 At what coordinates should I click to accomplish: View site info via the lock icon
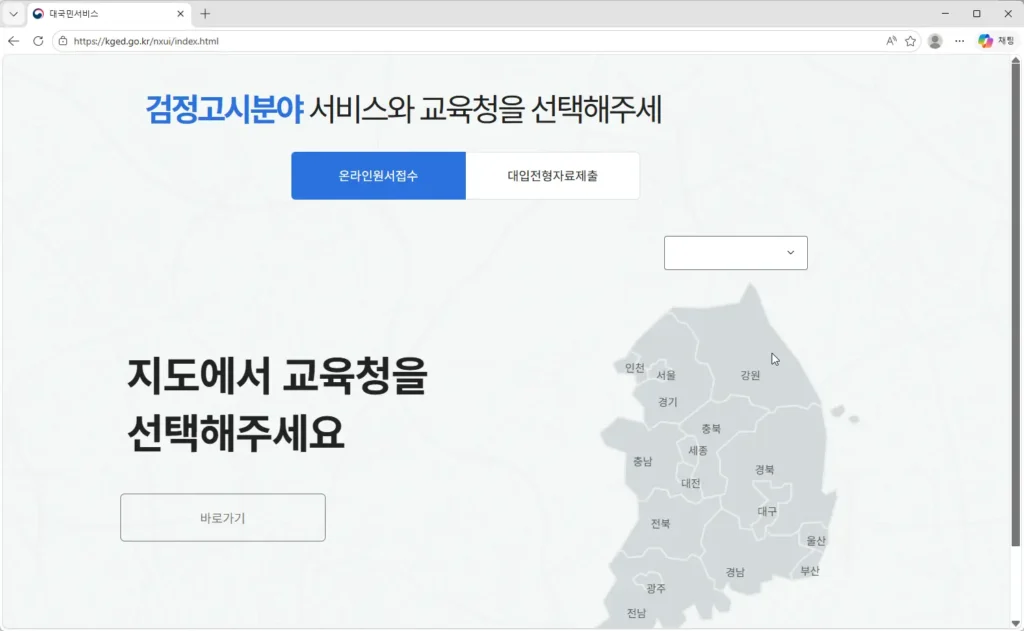[x=63, y=41]
